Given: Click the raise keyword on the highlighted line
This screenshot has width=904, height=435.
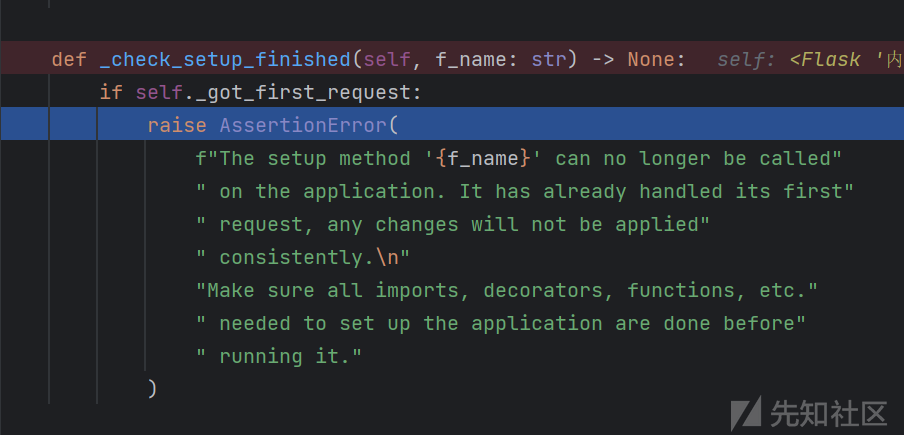Looking at the screenshot, I should point(177,125).
